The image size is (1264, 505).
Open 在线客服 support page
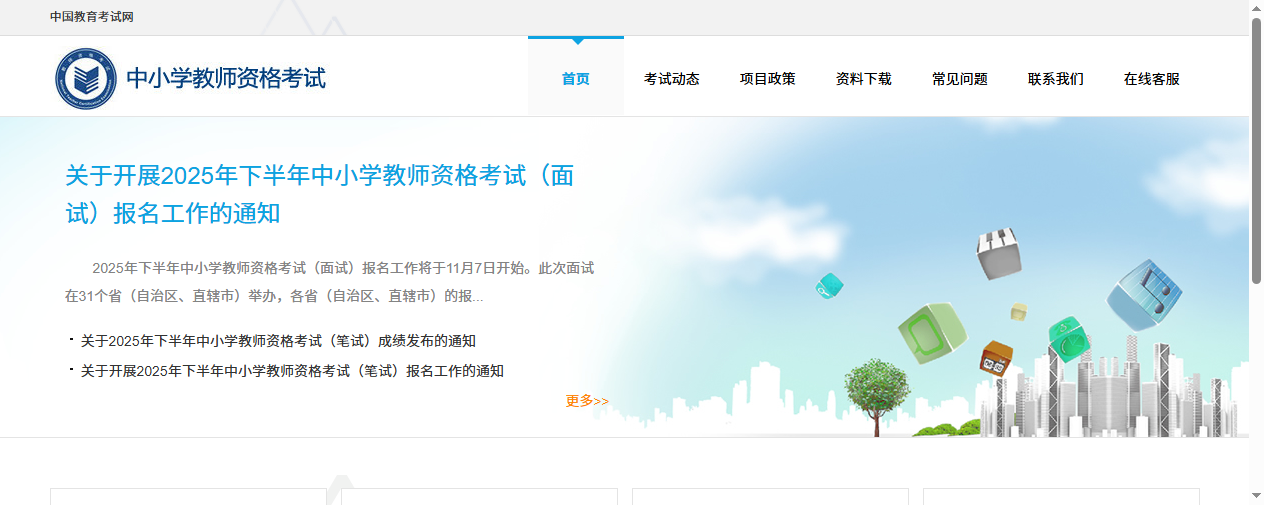(x=1151, y=79)
